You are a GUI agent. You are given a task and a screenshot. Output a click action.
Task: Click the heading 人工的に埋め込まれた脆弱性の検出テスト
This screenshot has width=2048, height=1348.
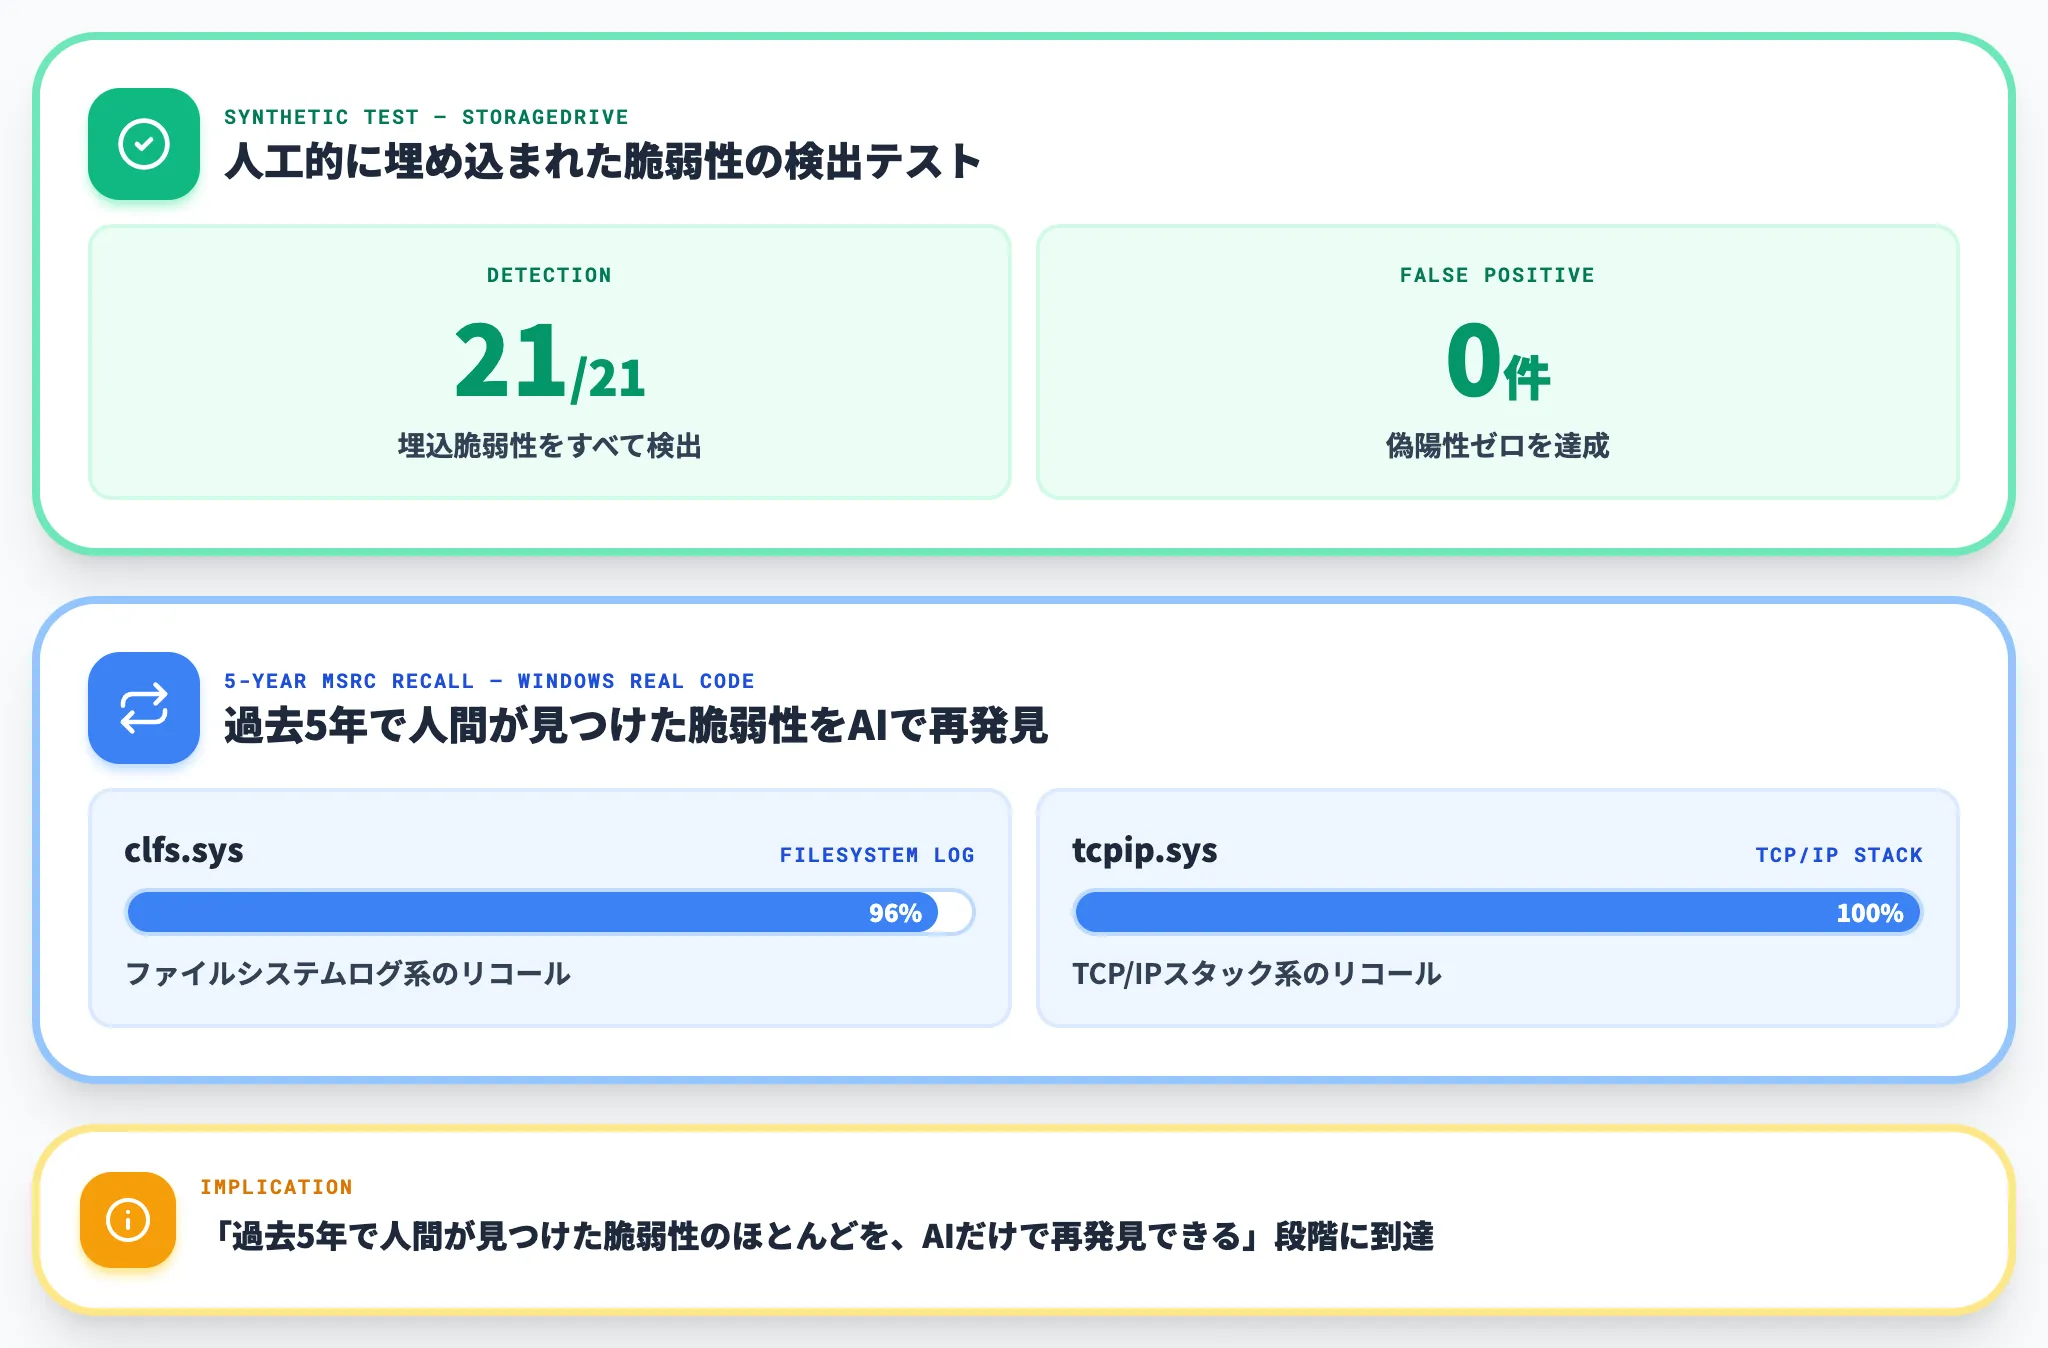click(602, 162)
